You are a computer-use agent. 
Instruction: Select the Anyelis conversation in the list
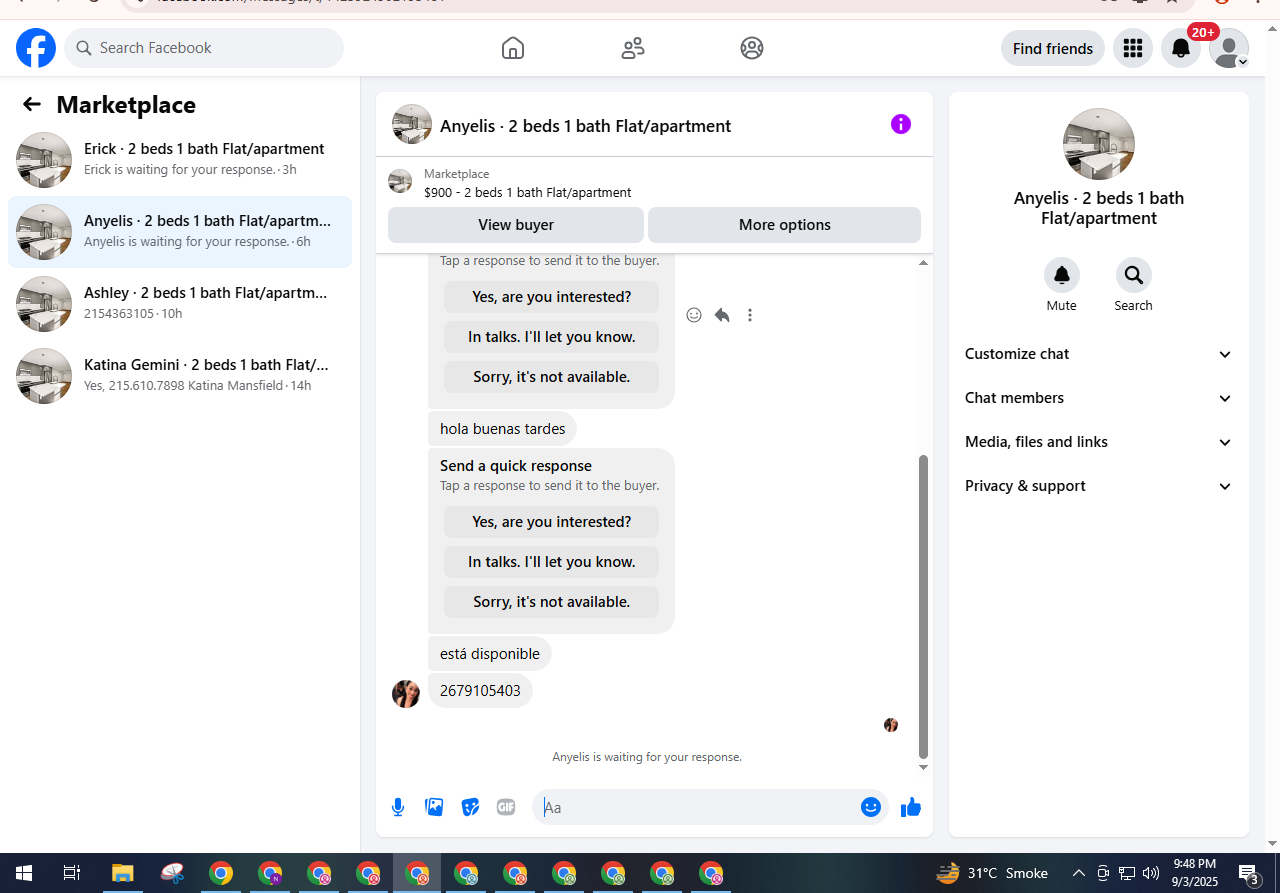pyautogui.click(x=180, y=232)
